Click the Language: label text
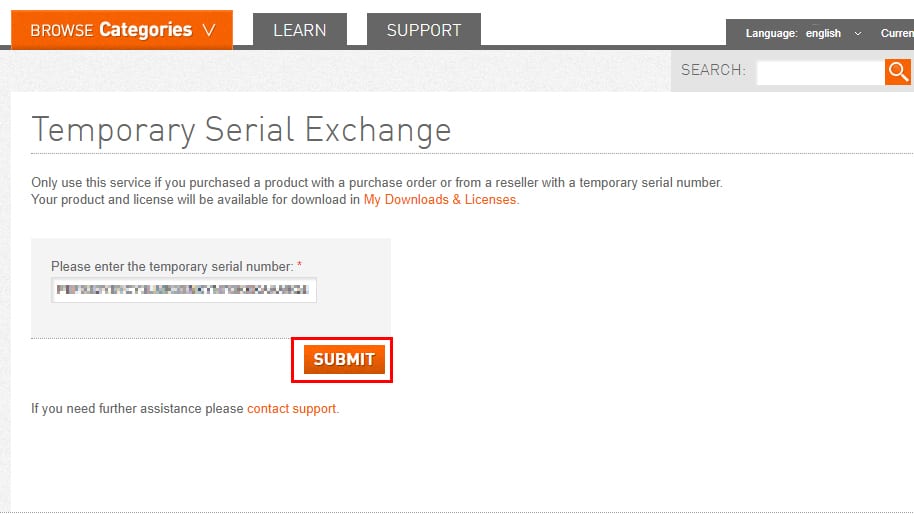This screenshot has width=914, height=514. tap(771, 33)
